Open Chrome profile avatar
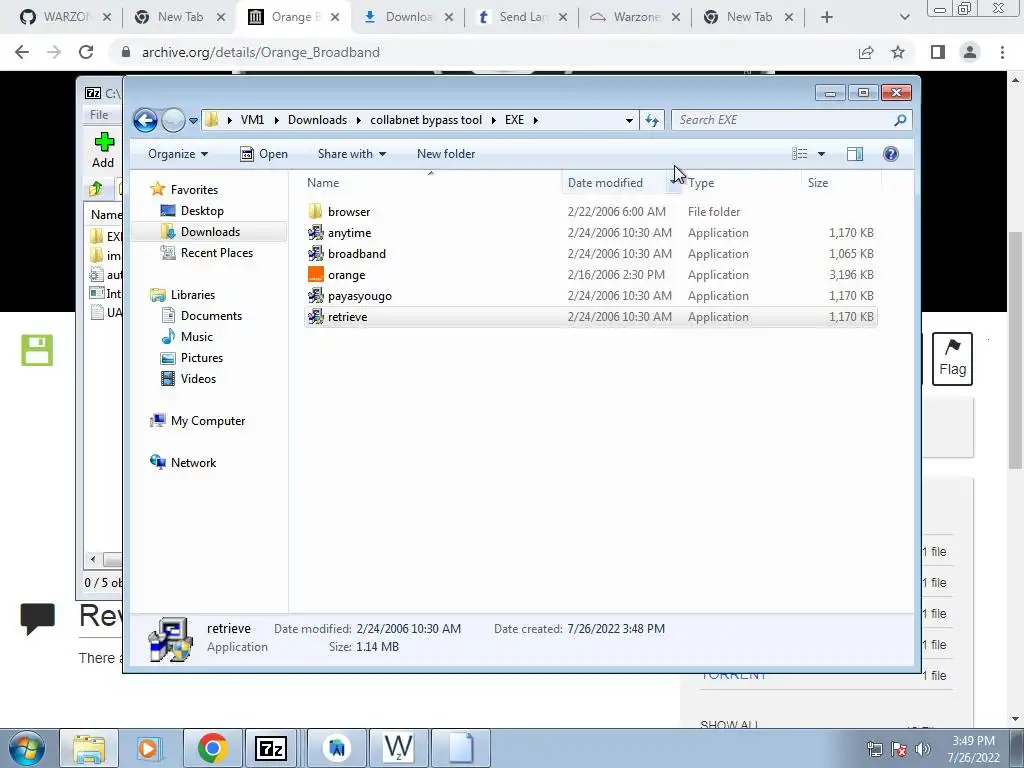 tap(970, 52)
